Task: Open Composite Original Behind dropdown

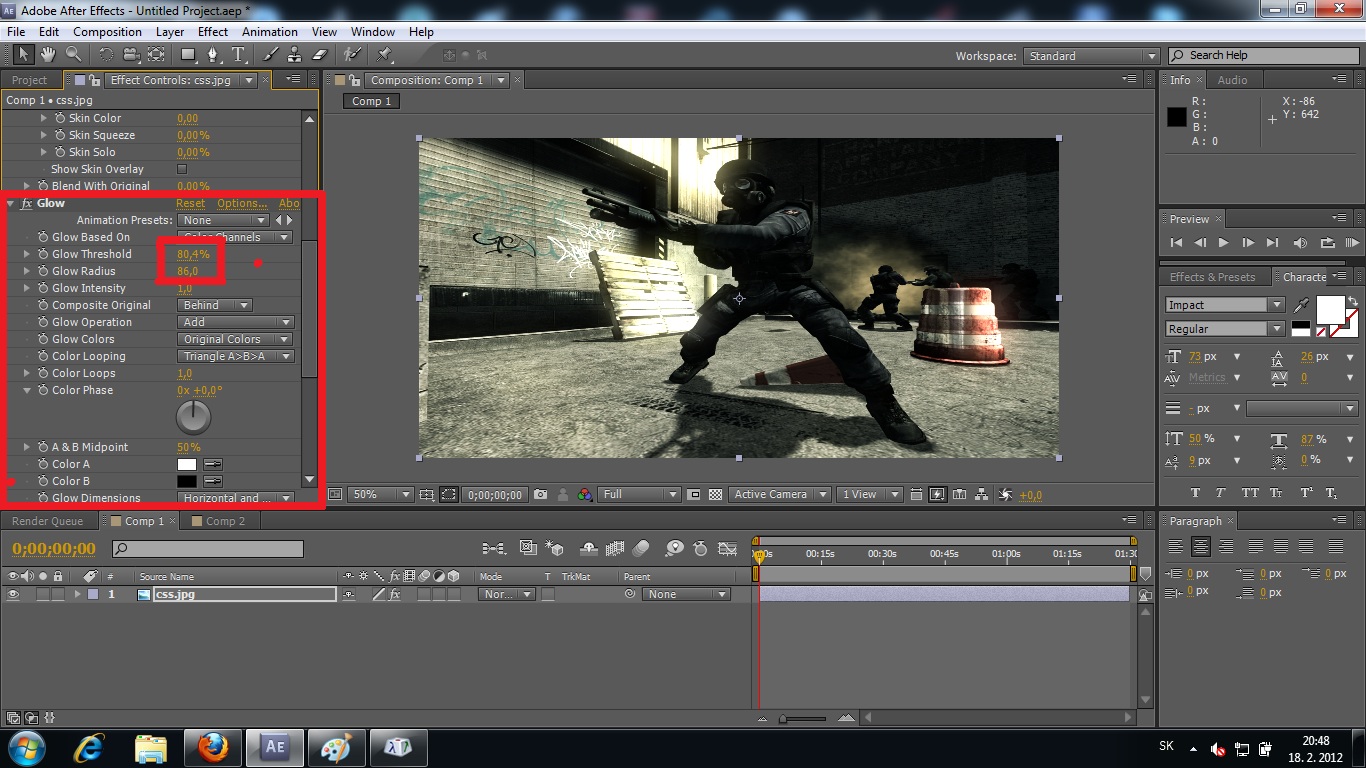Action: 215,305
